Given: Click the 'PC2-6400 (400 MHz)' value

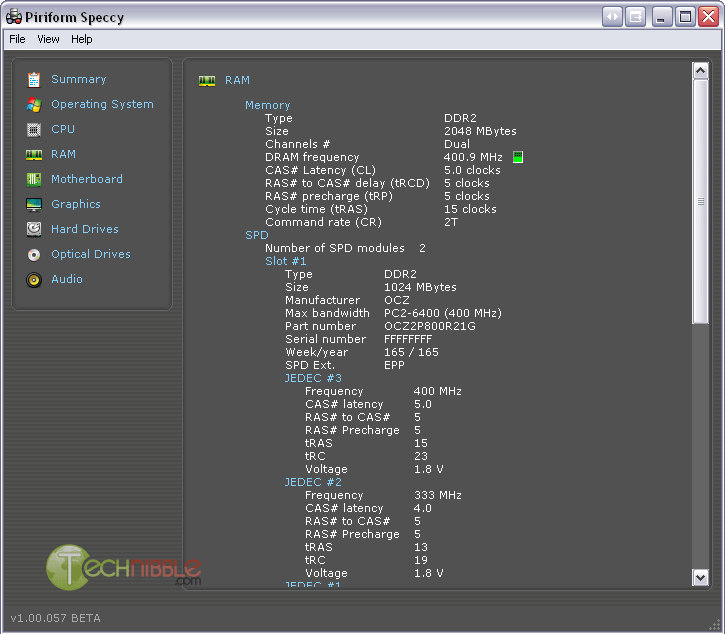Looking at the screenshot, I should pos(443,313).
